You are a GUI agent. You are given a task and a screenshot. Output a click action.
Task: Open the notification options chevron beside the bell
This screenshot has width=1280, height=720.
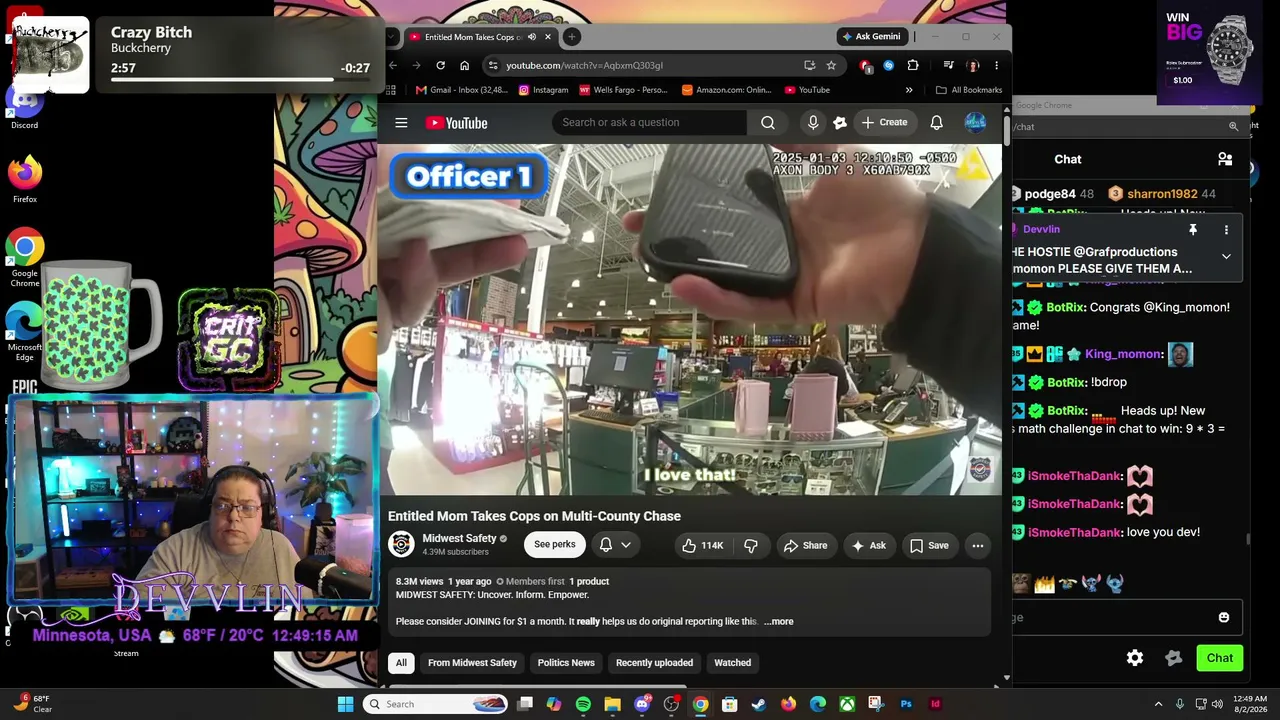[x=626, y=545]
